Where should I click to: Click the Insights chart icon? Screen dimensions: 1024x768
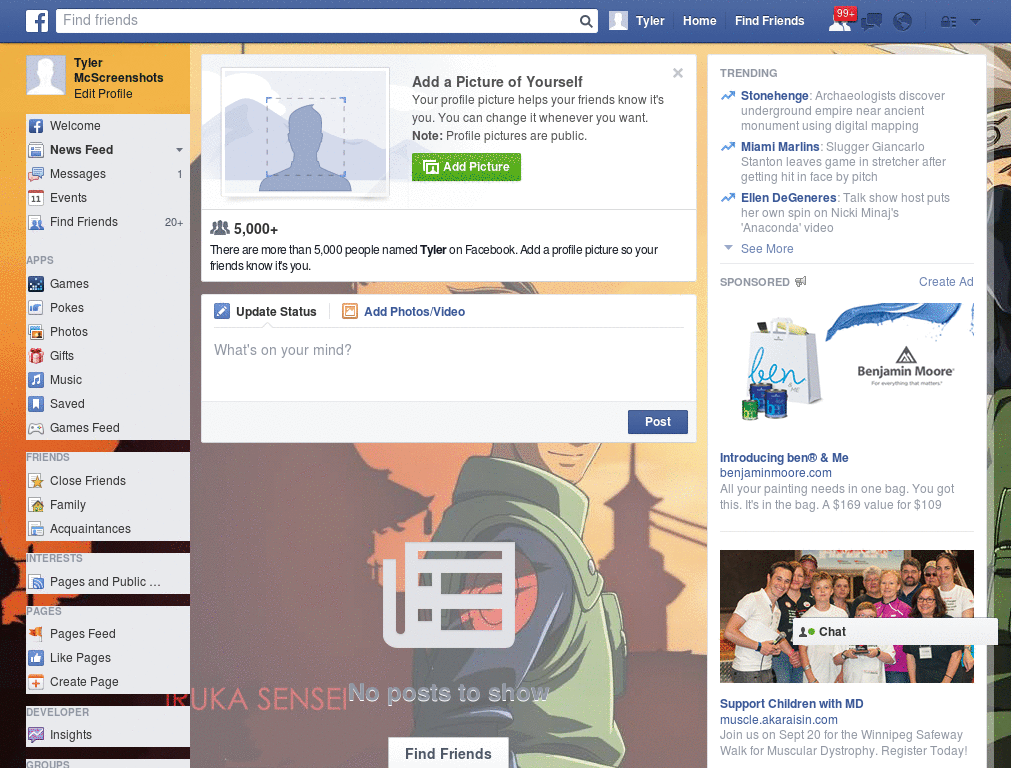pyautogui.click(x=36, y=735)
